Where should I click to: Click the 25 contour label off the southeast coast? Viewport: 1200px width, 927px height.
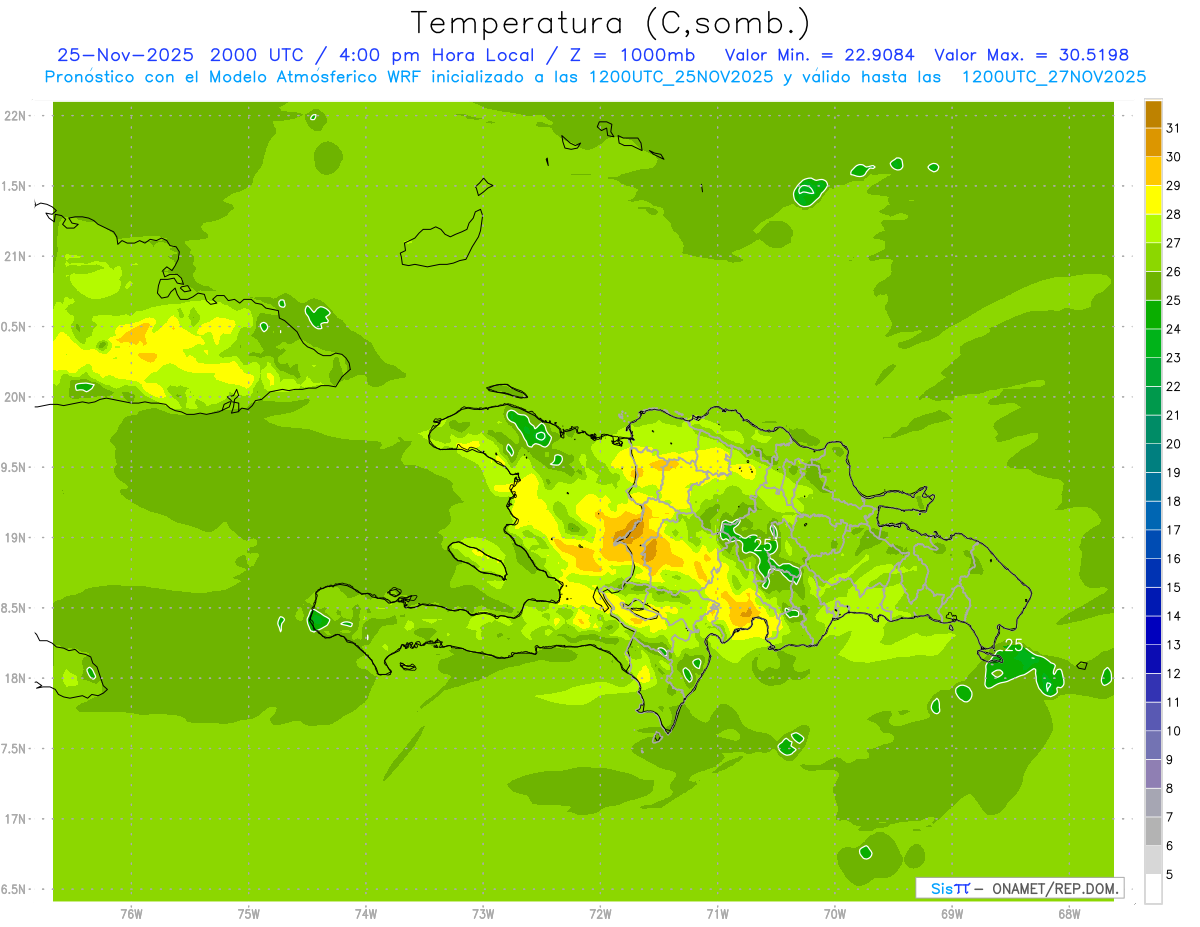1014,645
